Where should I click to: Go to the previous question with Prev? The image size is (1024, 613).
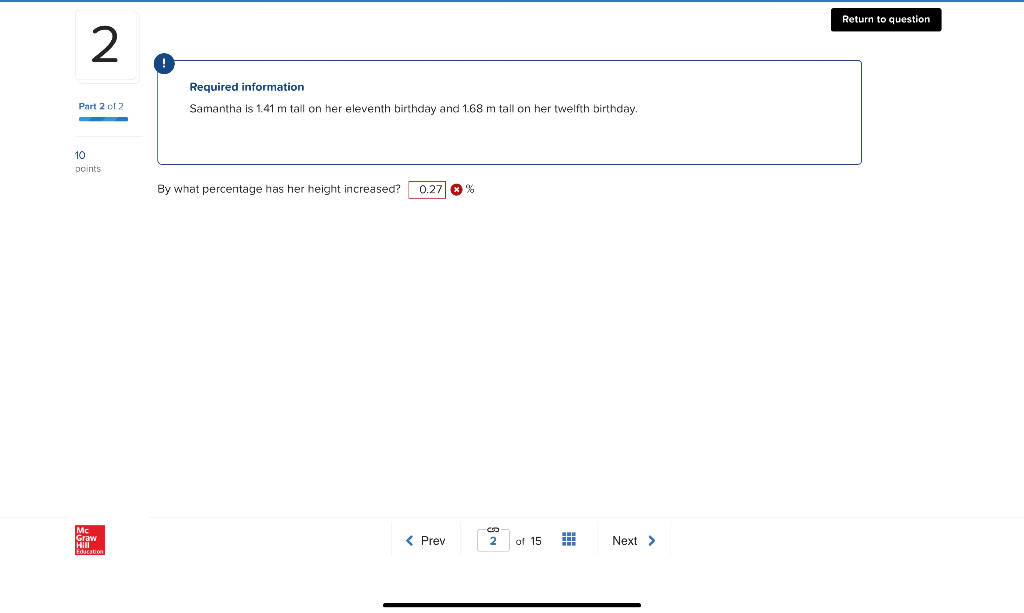(425, 541)
